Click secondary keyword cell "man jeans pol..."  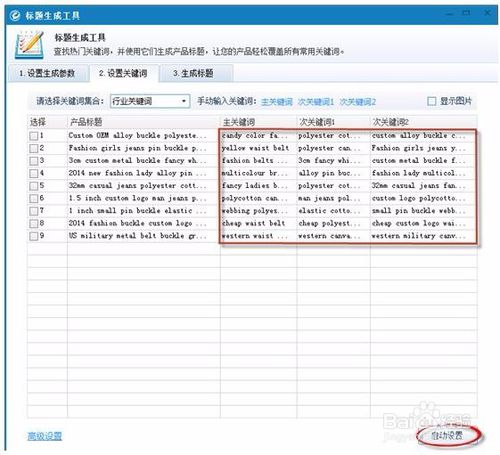329,199
